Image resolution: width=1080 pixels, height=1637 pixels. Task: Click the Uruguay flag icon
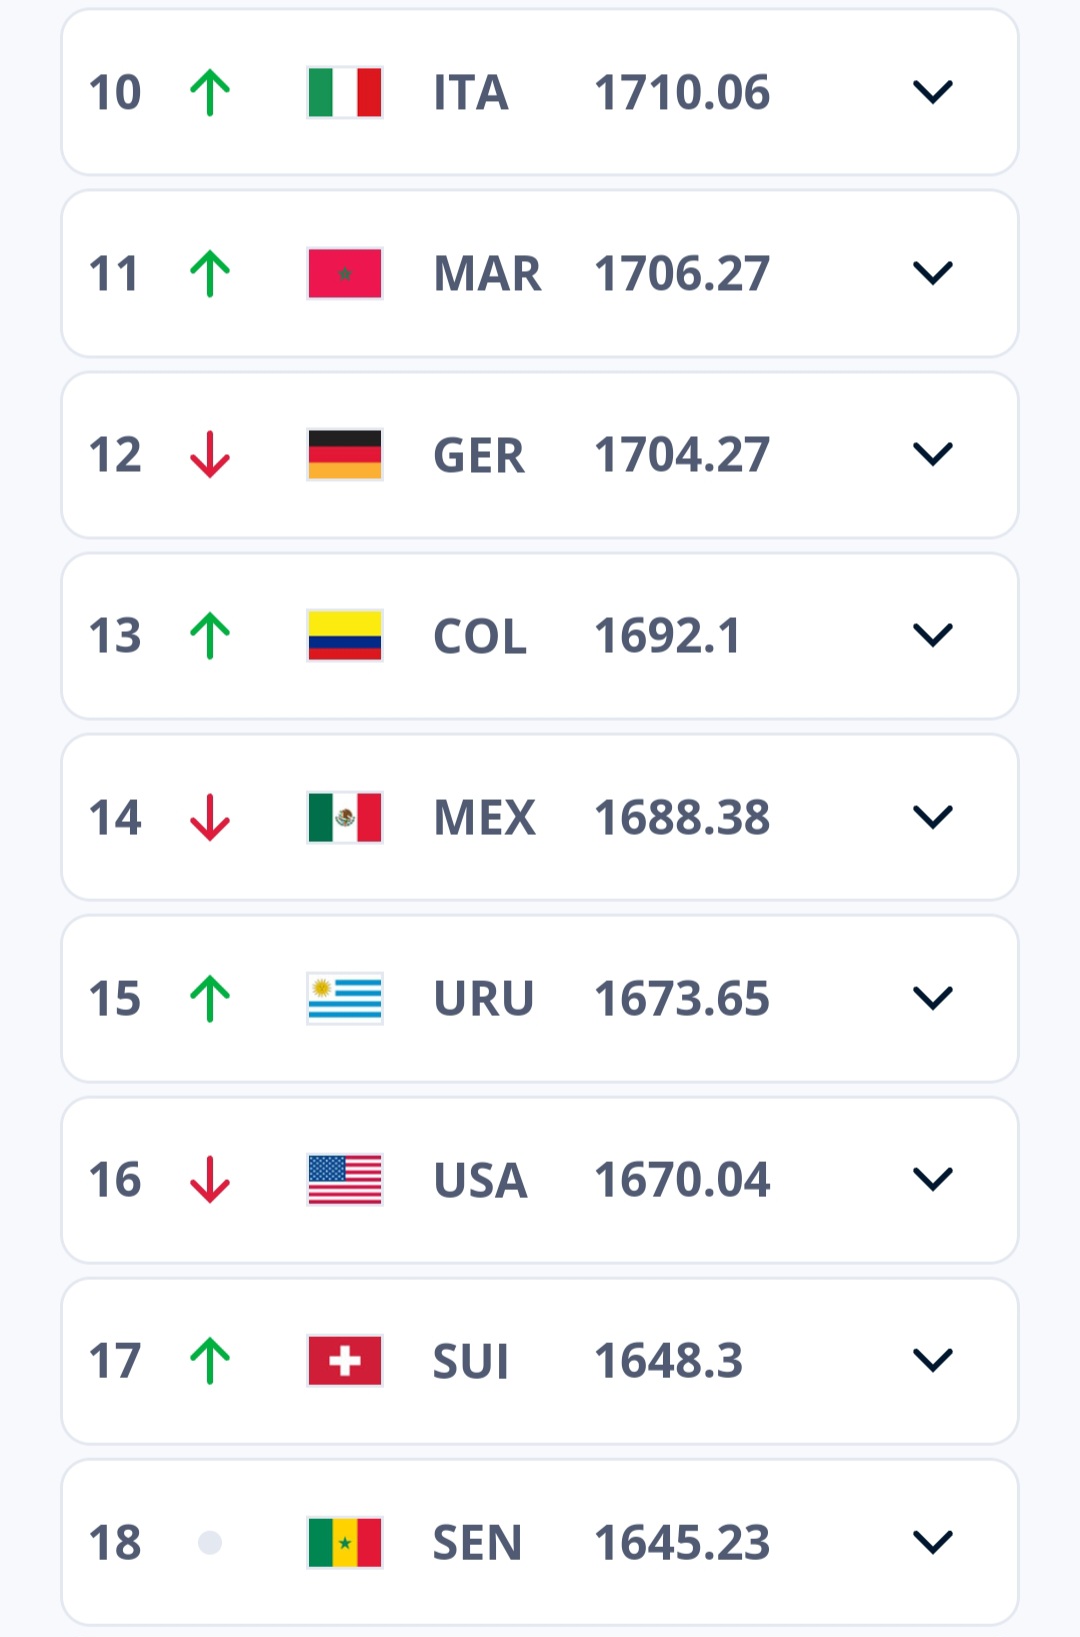[345, 999]
